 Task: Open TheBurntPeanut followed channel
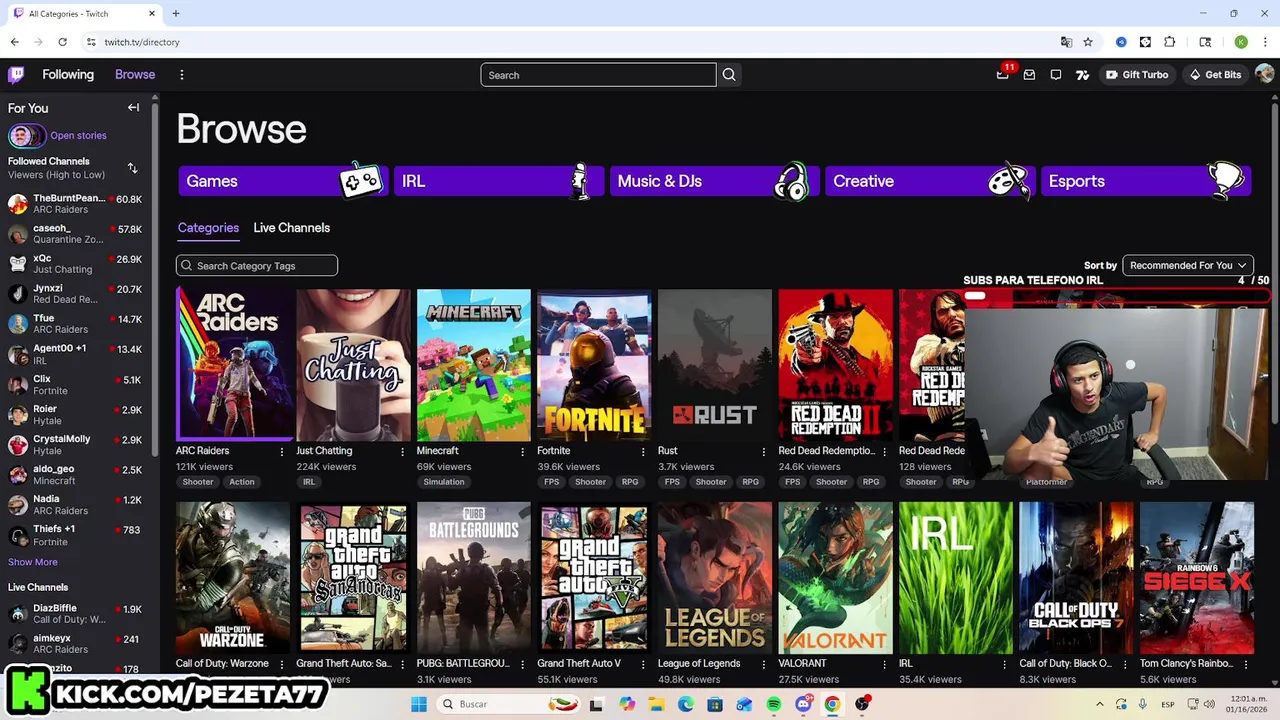[x=75, y=204]
